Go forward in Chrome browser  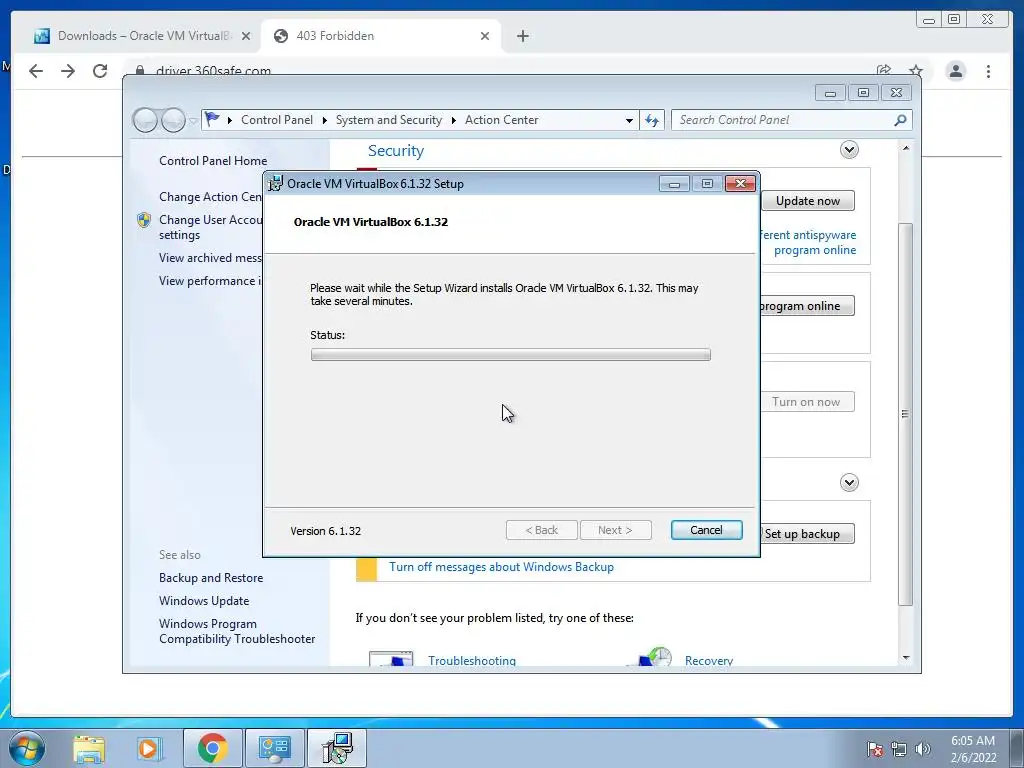point(68,71)
